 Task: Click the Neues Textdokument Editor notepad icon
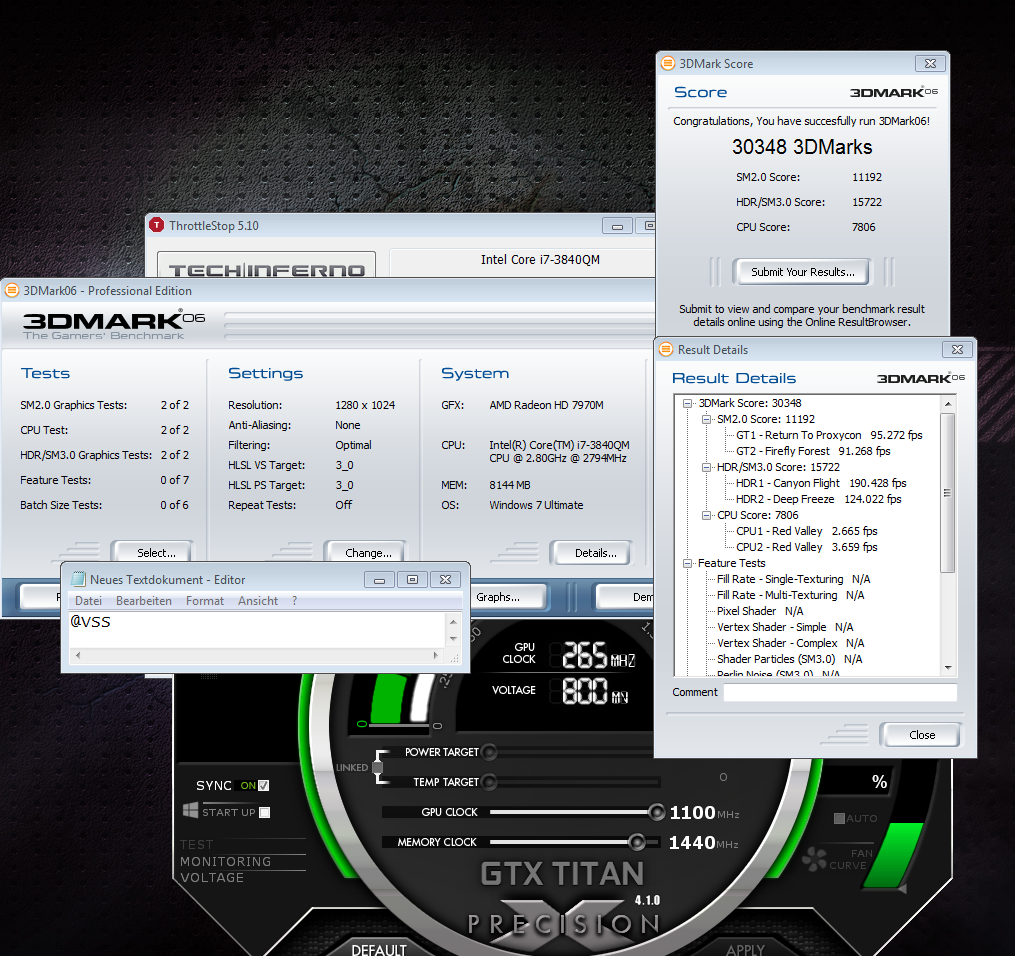(78, 579)
